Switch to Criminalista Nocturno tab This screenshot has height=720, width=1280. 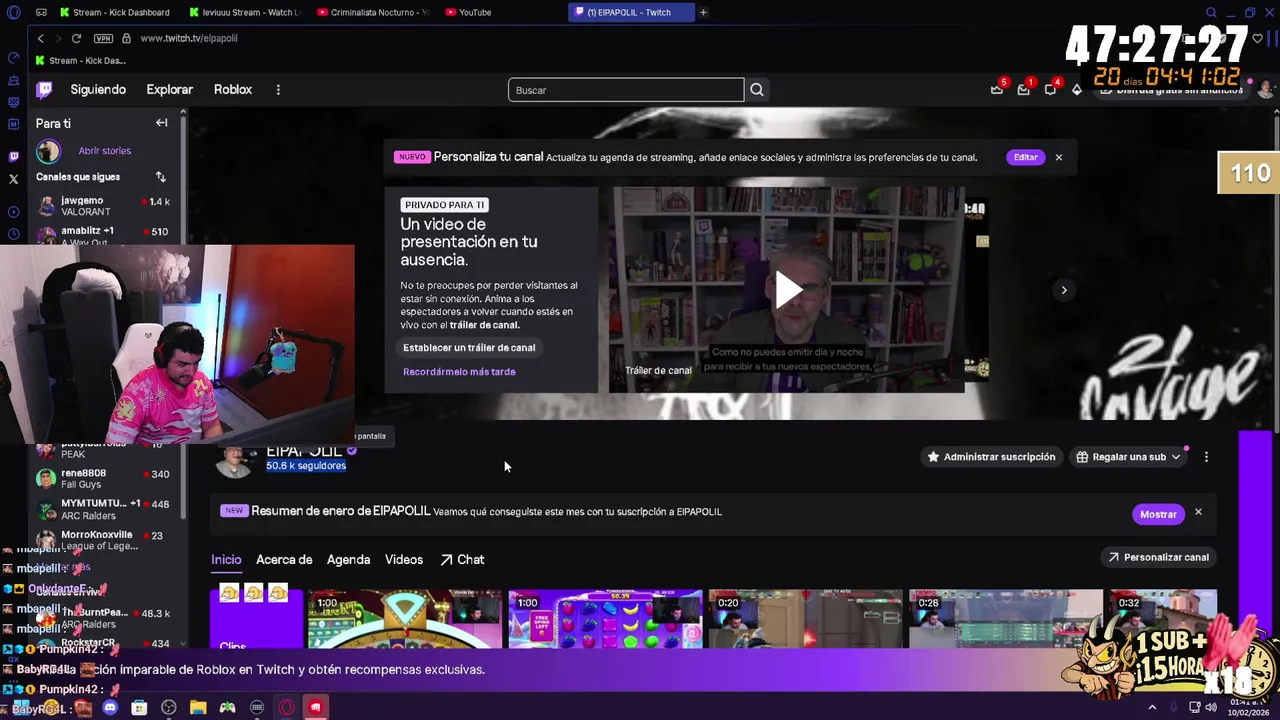(x=373, y=12)
